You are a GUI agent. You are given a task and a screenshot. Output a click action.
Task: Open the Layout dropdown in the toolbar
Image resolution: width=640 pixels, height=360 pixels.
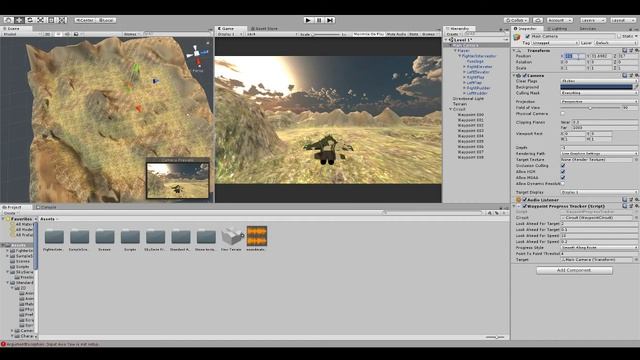pos(622,20)
